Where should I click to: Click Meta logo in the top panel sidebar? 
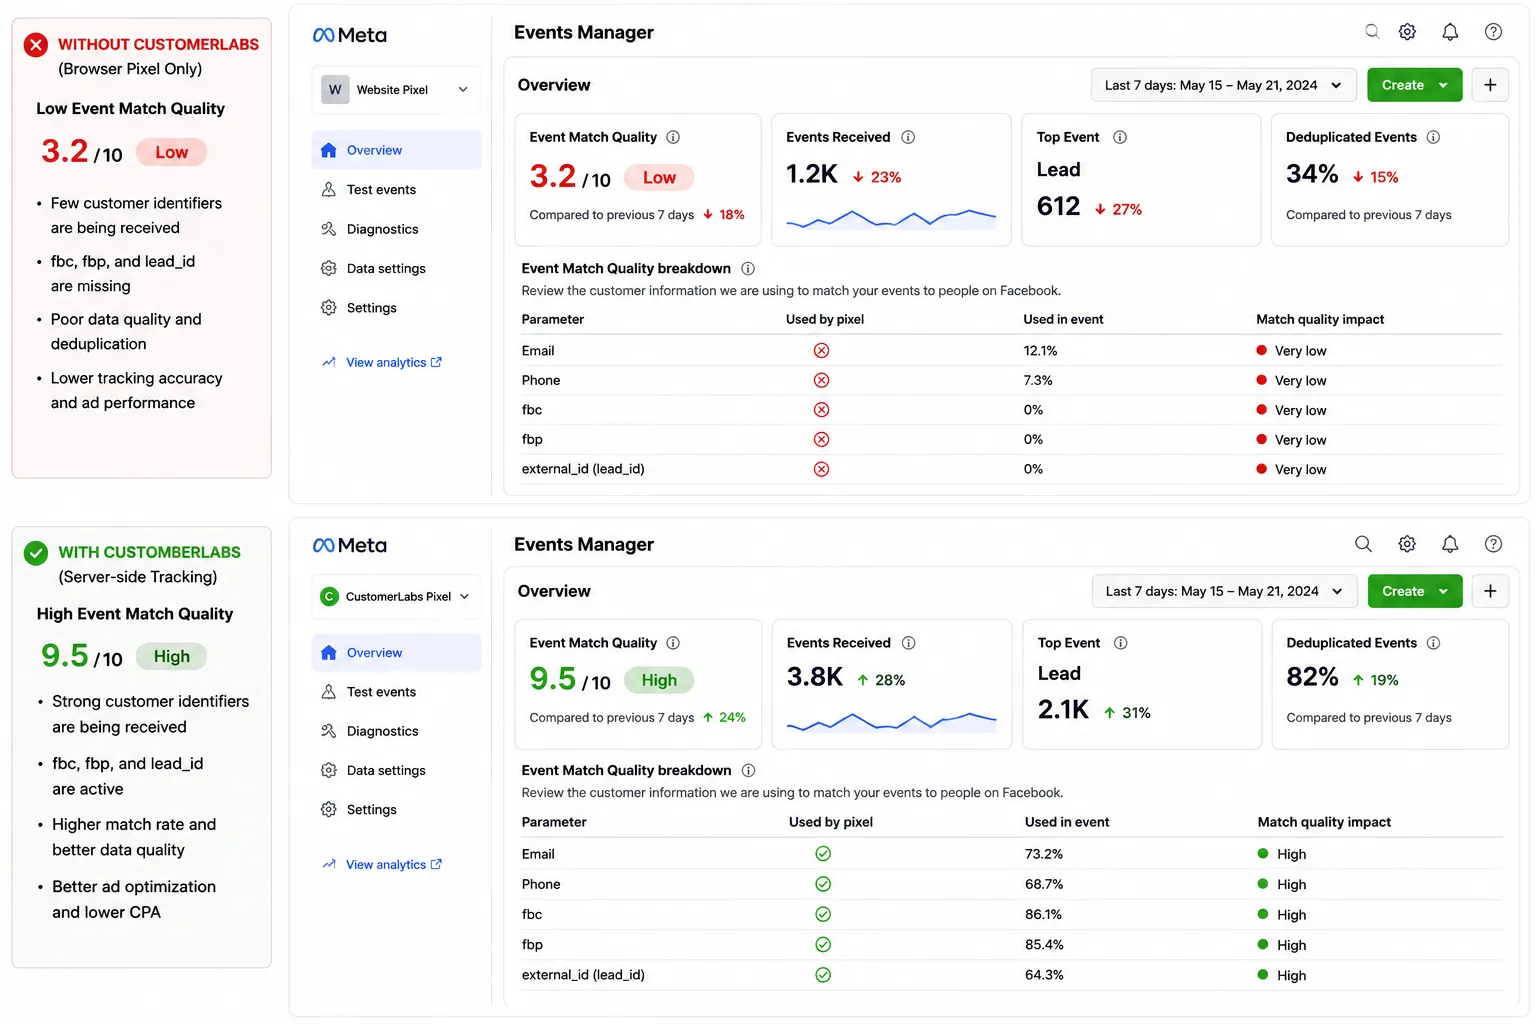[x=350, y=35]
